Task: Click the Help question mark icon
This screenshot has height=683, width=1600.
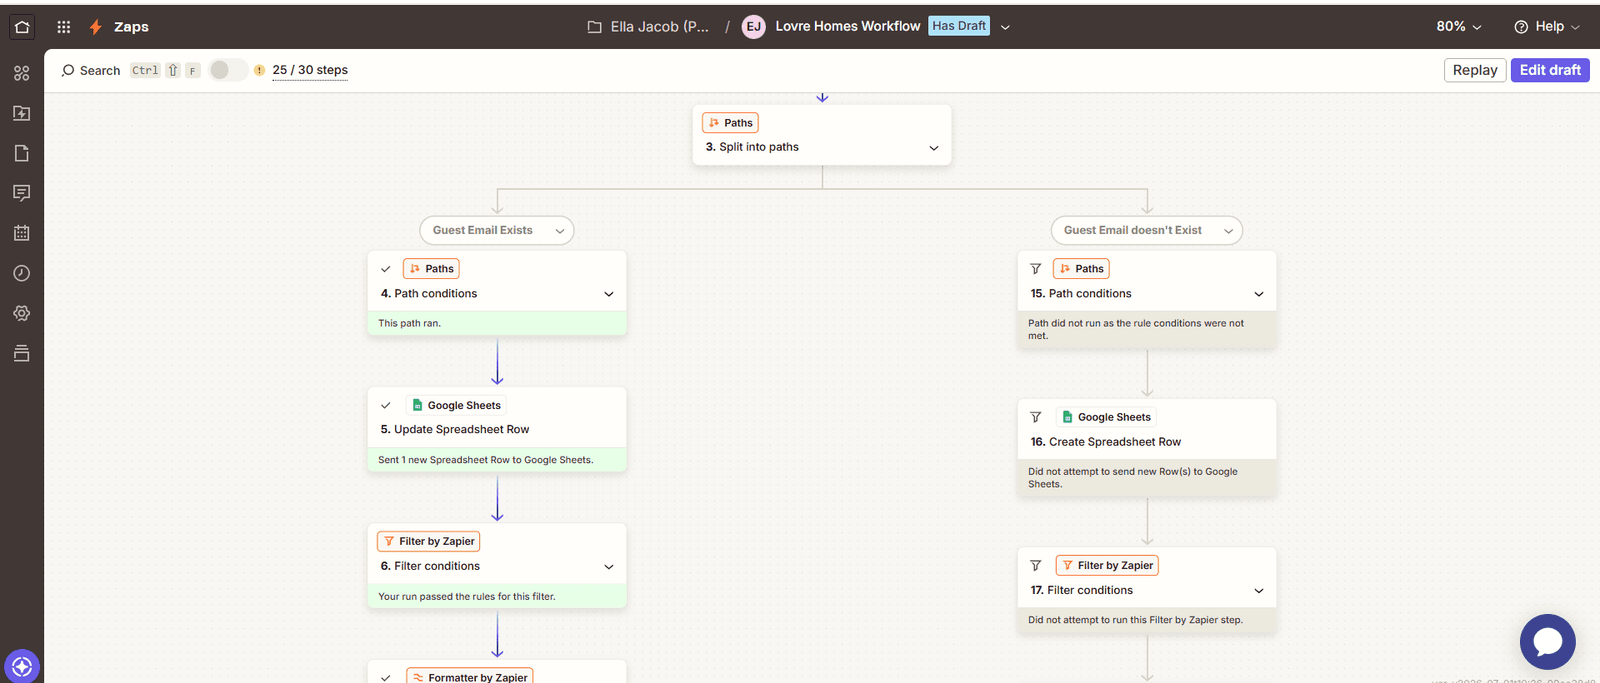Action: coord(1521,27)
